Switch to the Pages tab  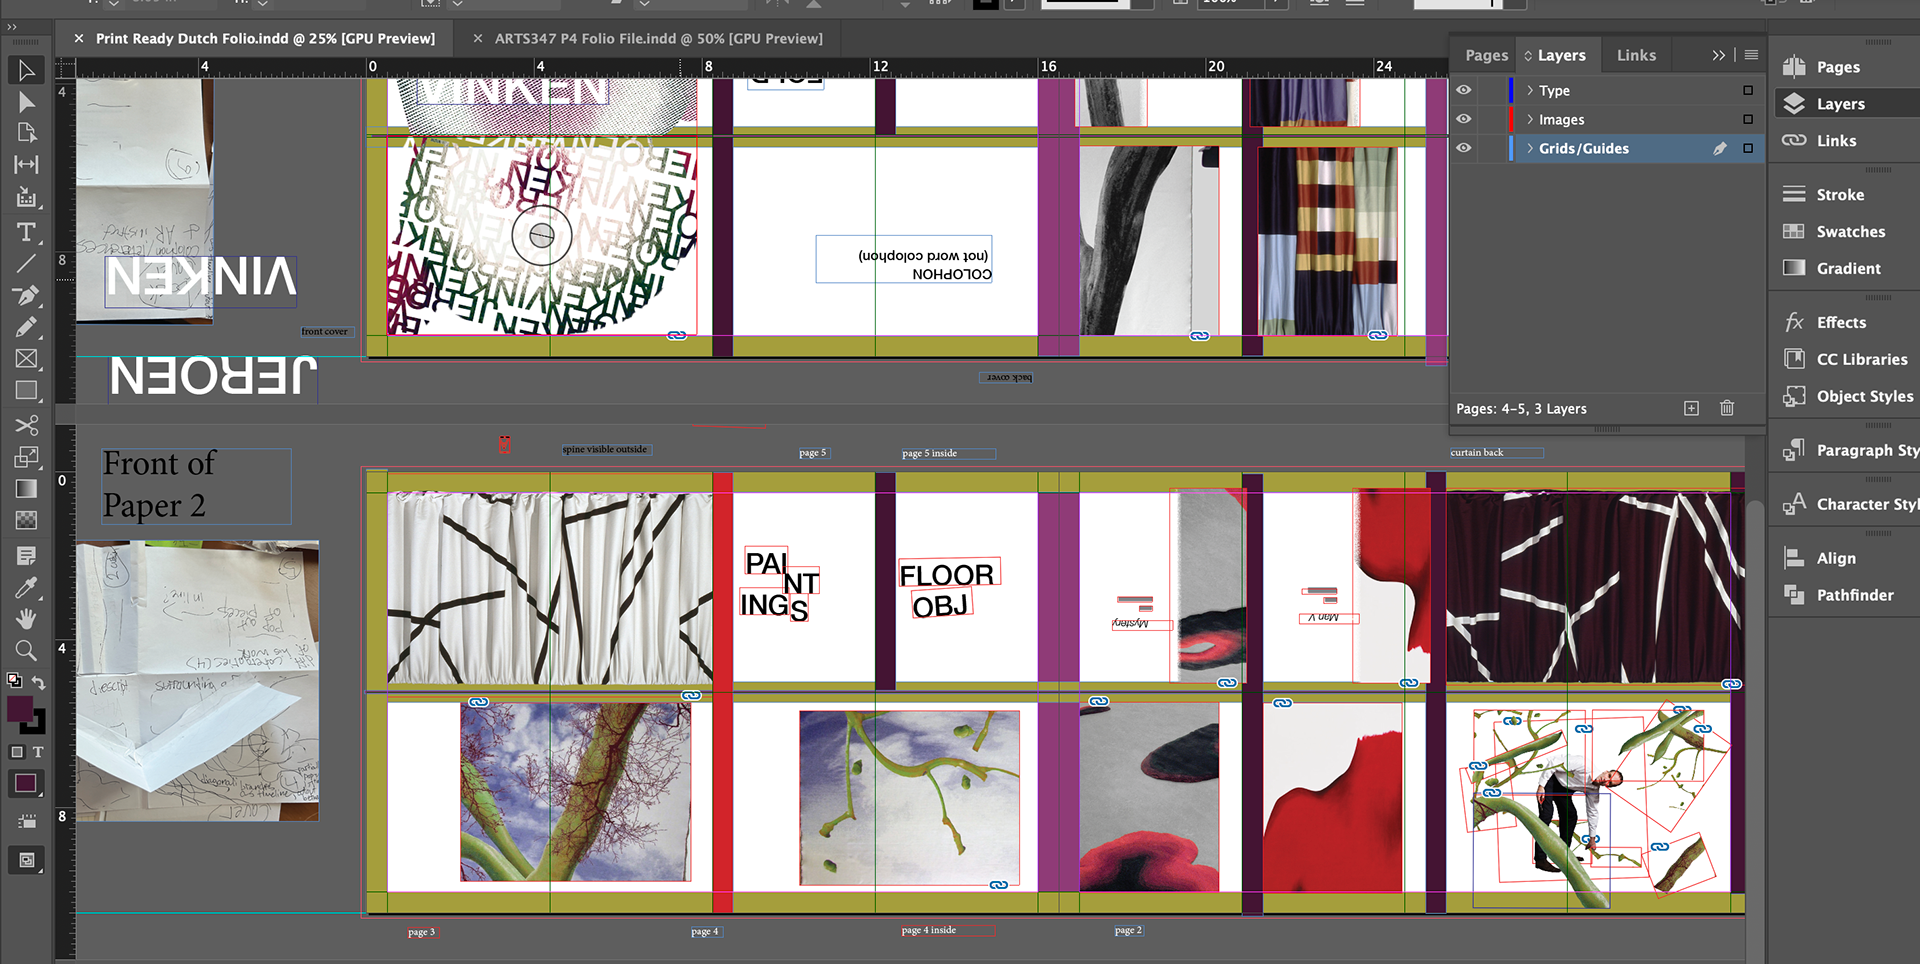[x=1486, y=55]
